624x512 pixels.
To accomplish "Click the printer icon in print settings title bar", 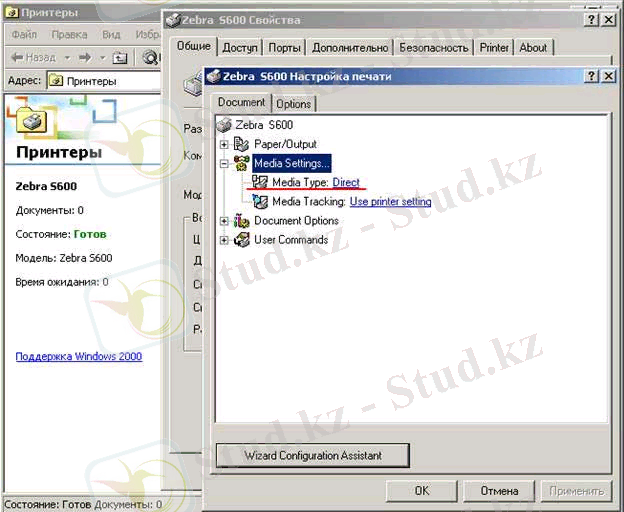I will point(214,76).
